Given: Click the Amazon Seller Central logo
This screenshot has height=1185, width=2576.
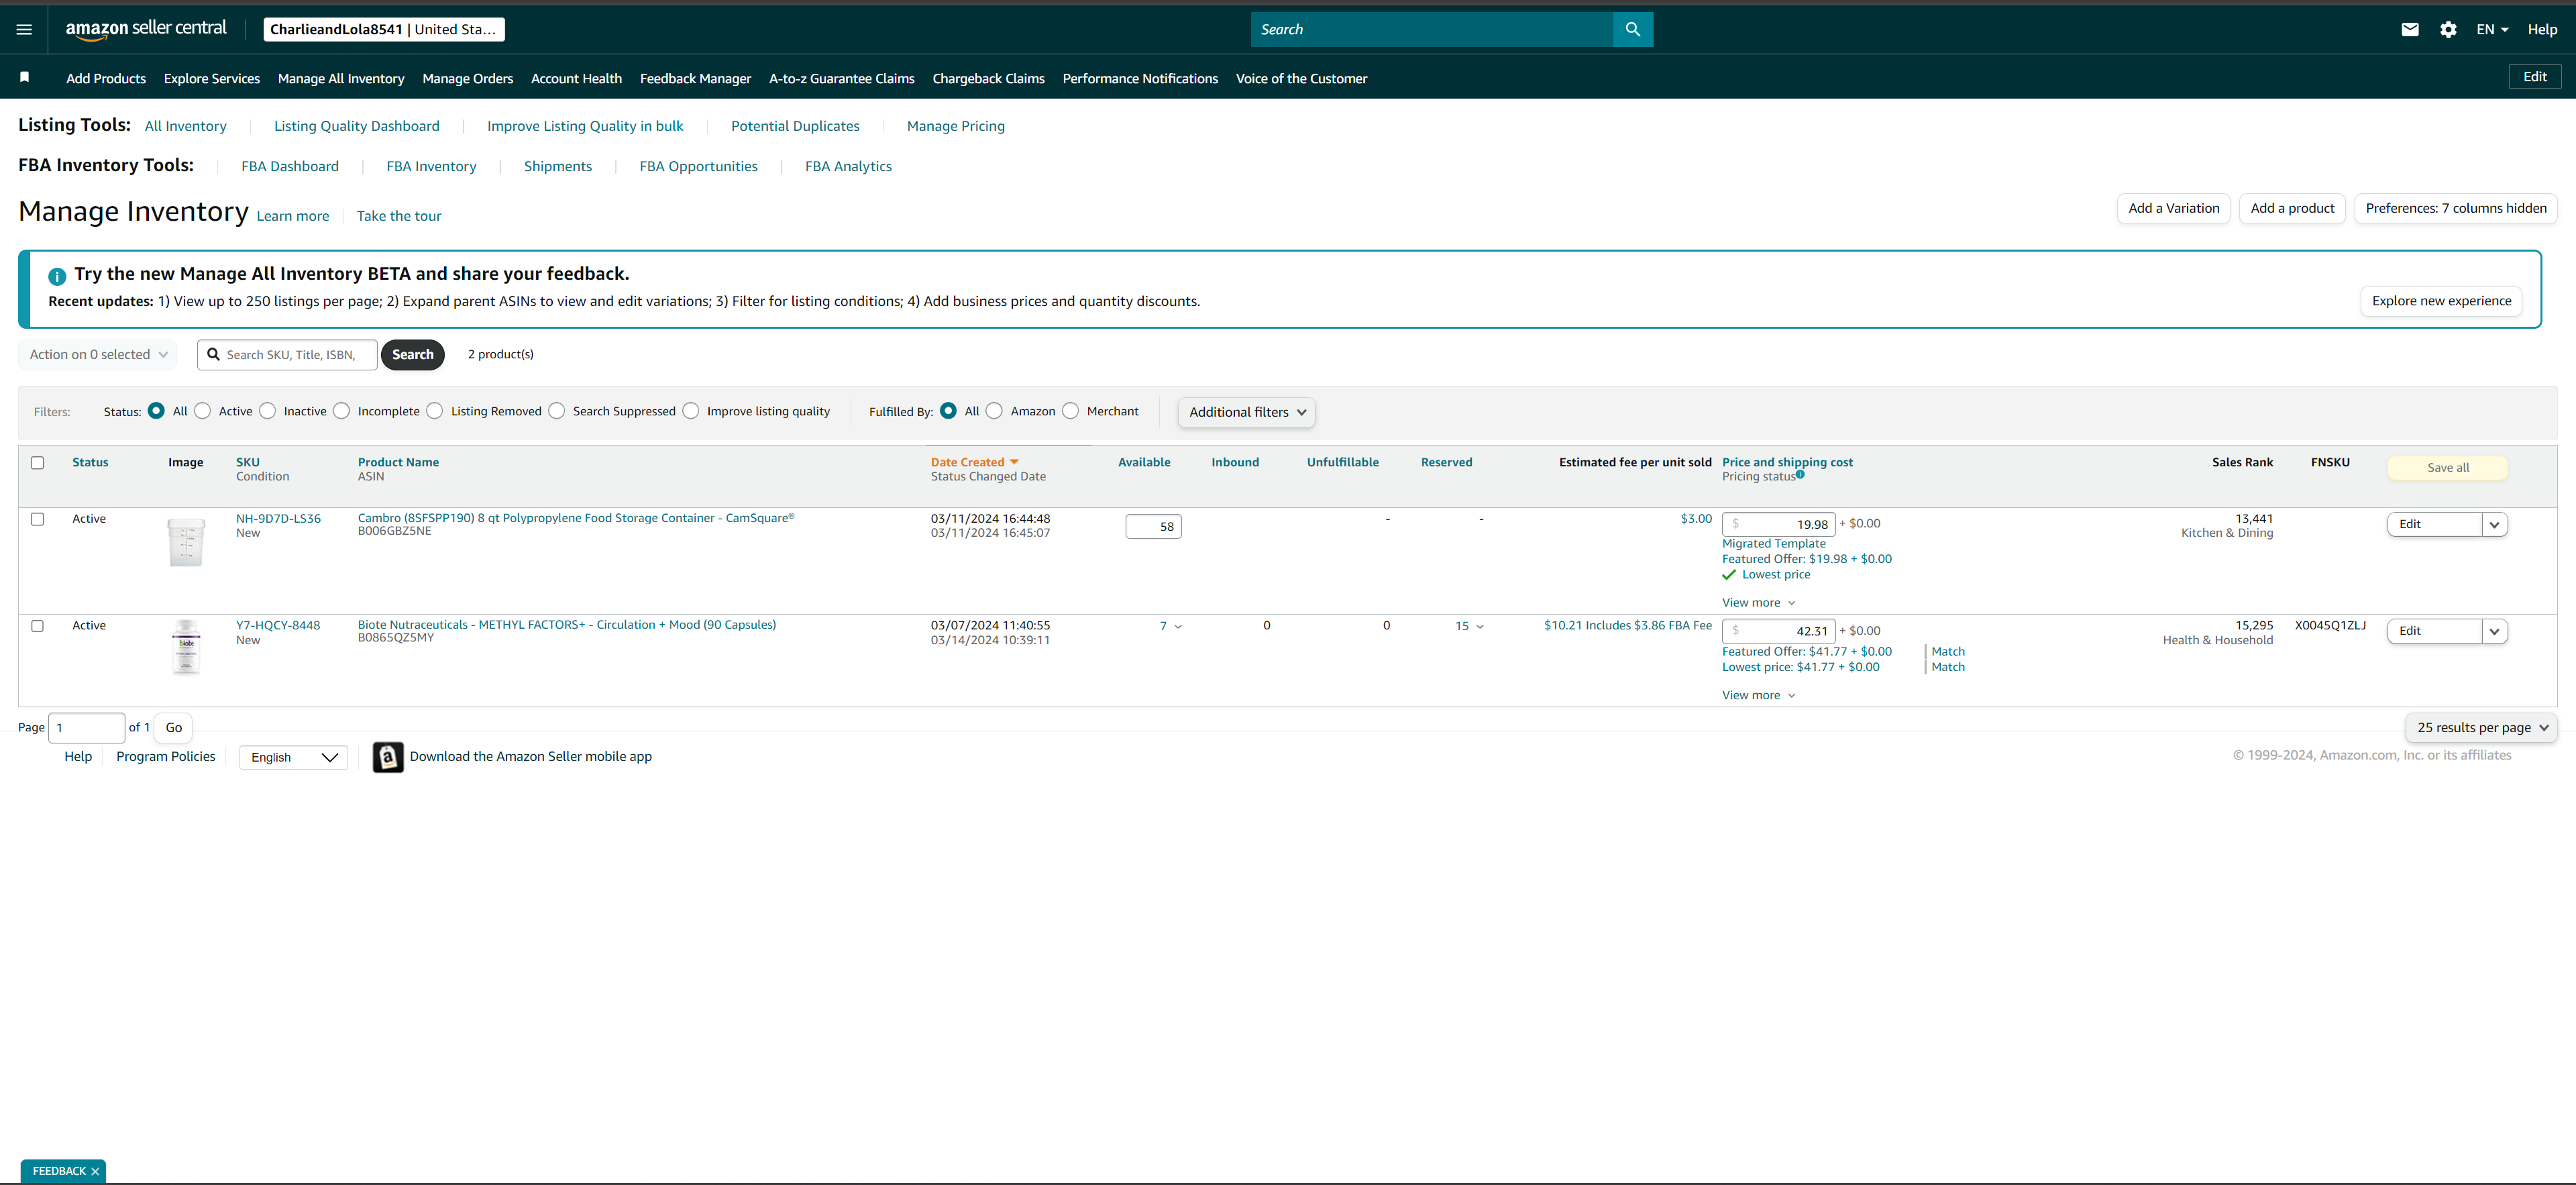Looking at the screenshot, I should 146,29.
